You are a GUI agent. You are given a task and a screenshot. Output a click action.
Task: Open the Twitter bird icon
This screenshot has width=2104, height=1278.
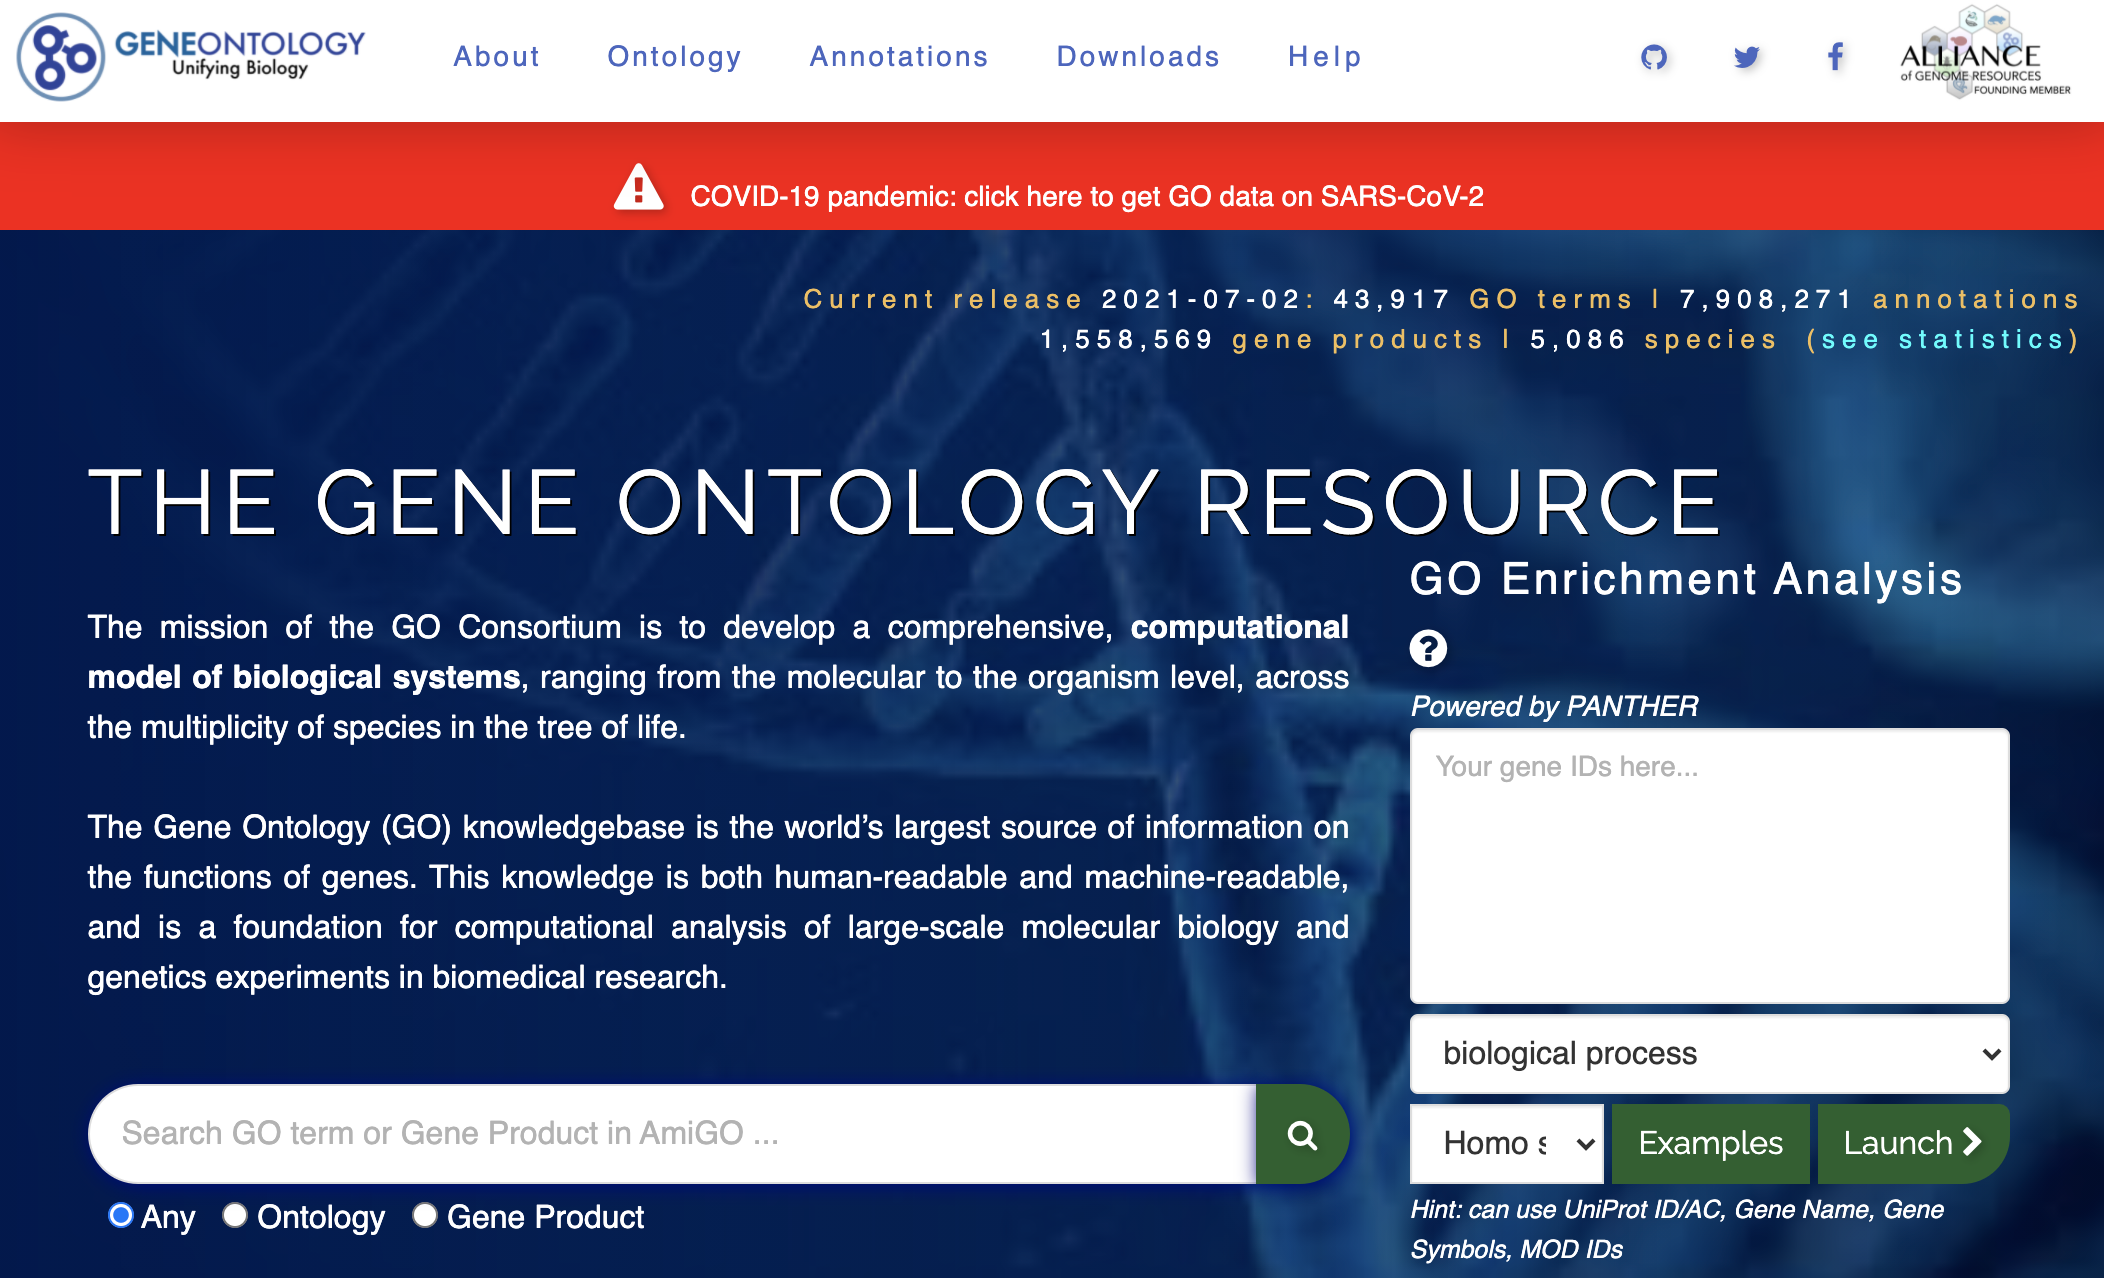coord(1746,57)
